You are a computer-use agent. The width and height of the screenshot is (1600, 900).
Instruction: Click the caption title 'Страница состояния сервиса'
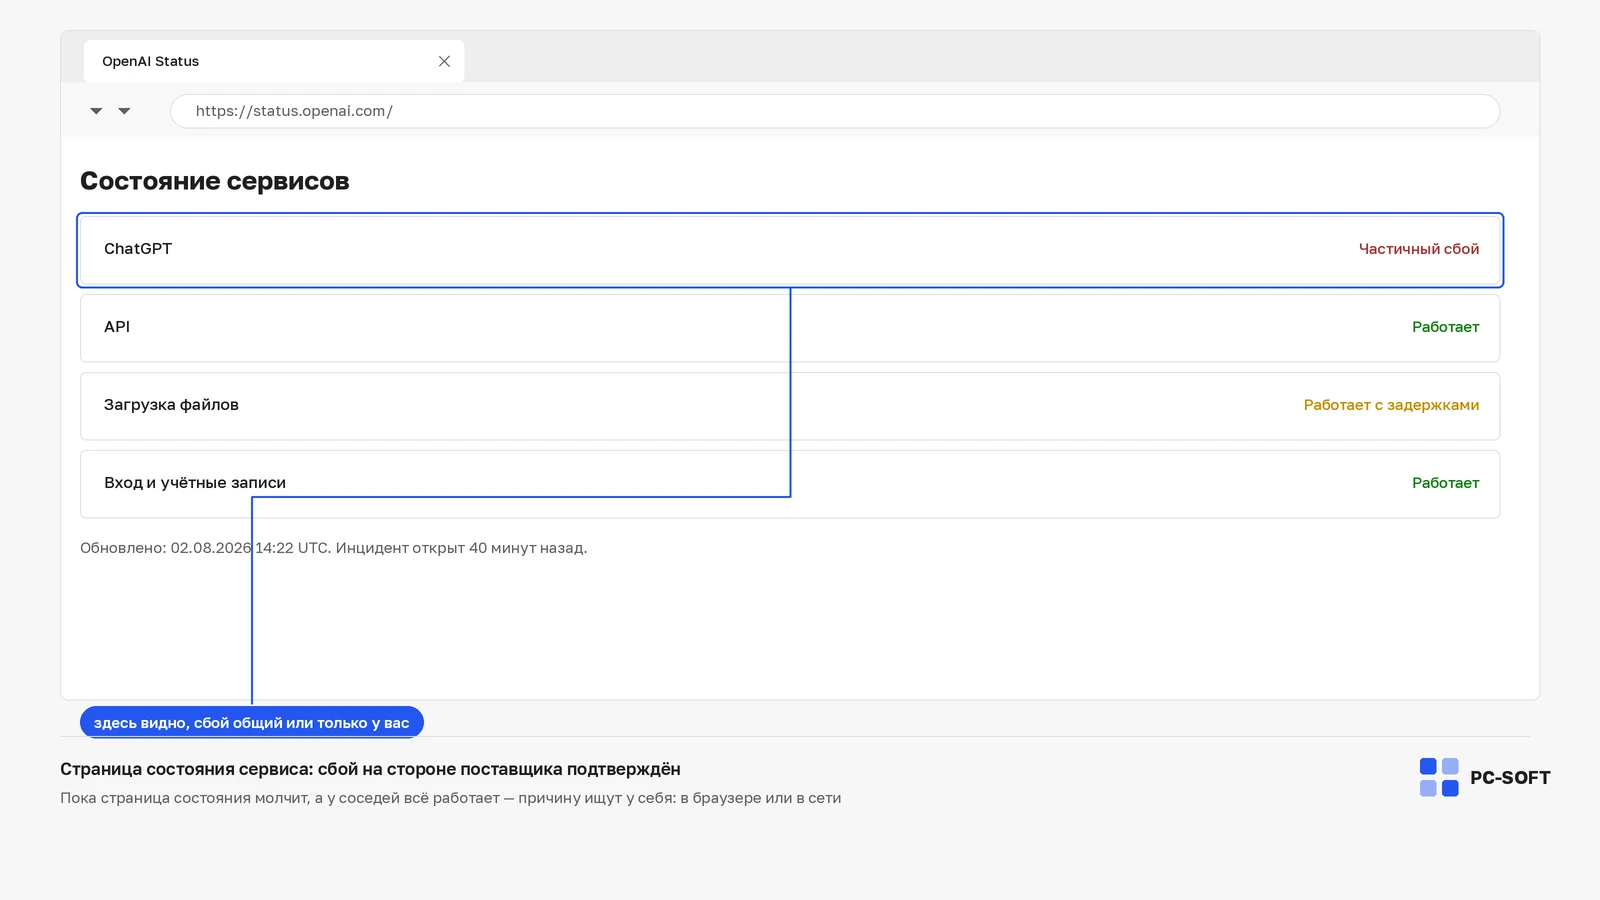coord(370,769)
